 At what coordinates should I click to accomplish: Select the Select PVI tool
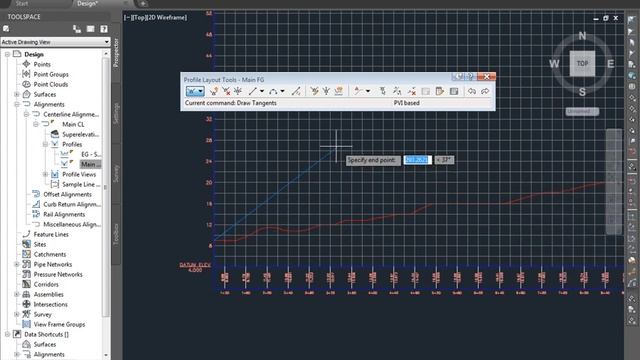click(382, 91)
